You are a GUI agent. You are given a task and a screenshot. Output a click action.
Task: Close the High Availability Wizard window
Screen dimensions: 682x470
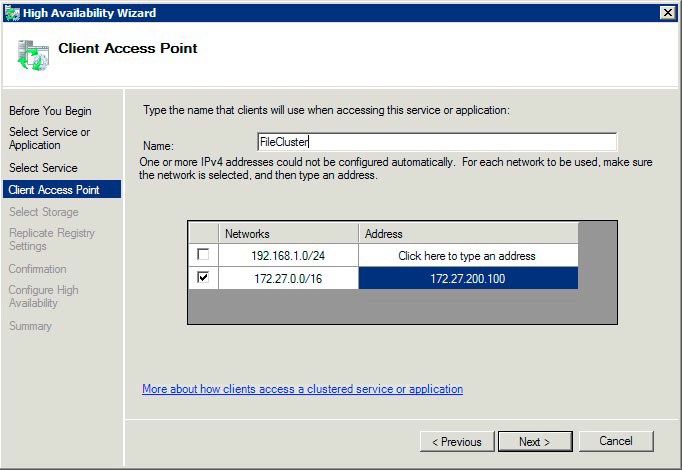667,13
